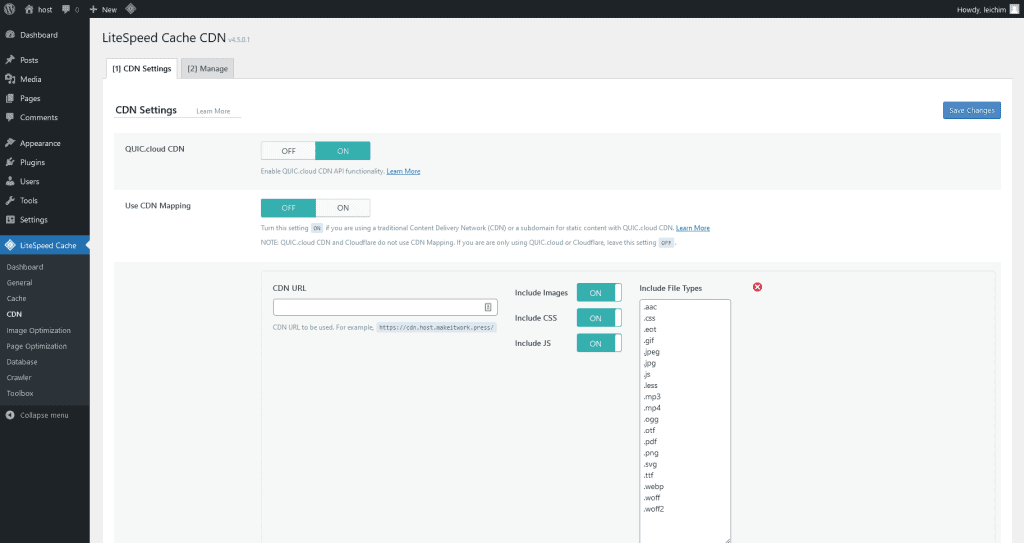Click the Appearance brush icon

click(10, 143)
